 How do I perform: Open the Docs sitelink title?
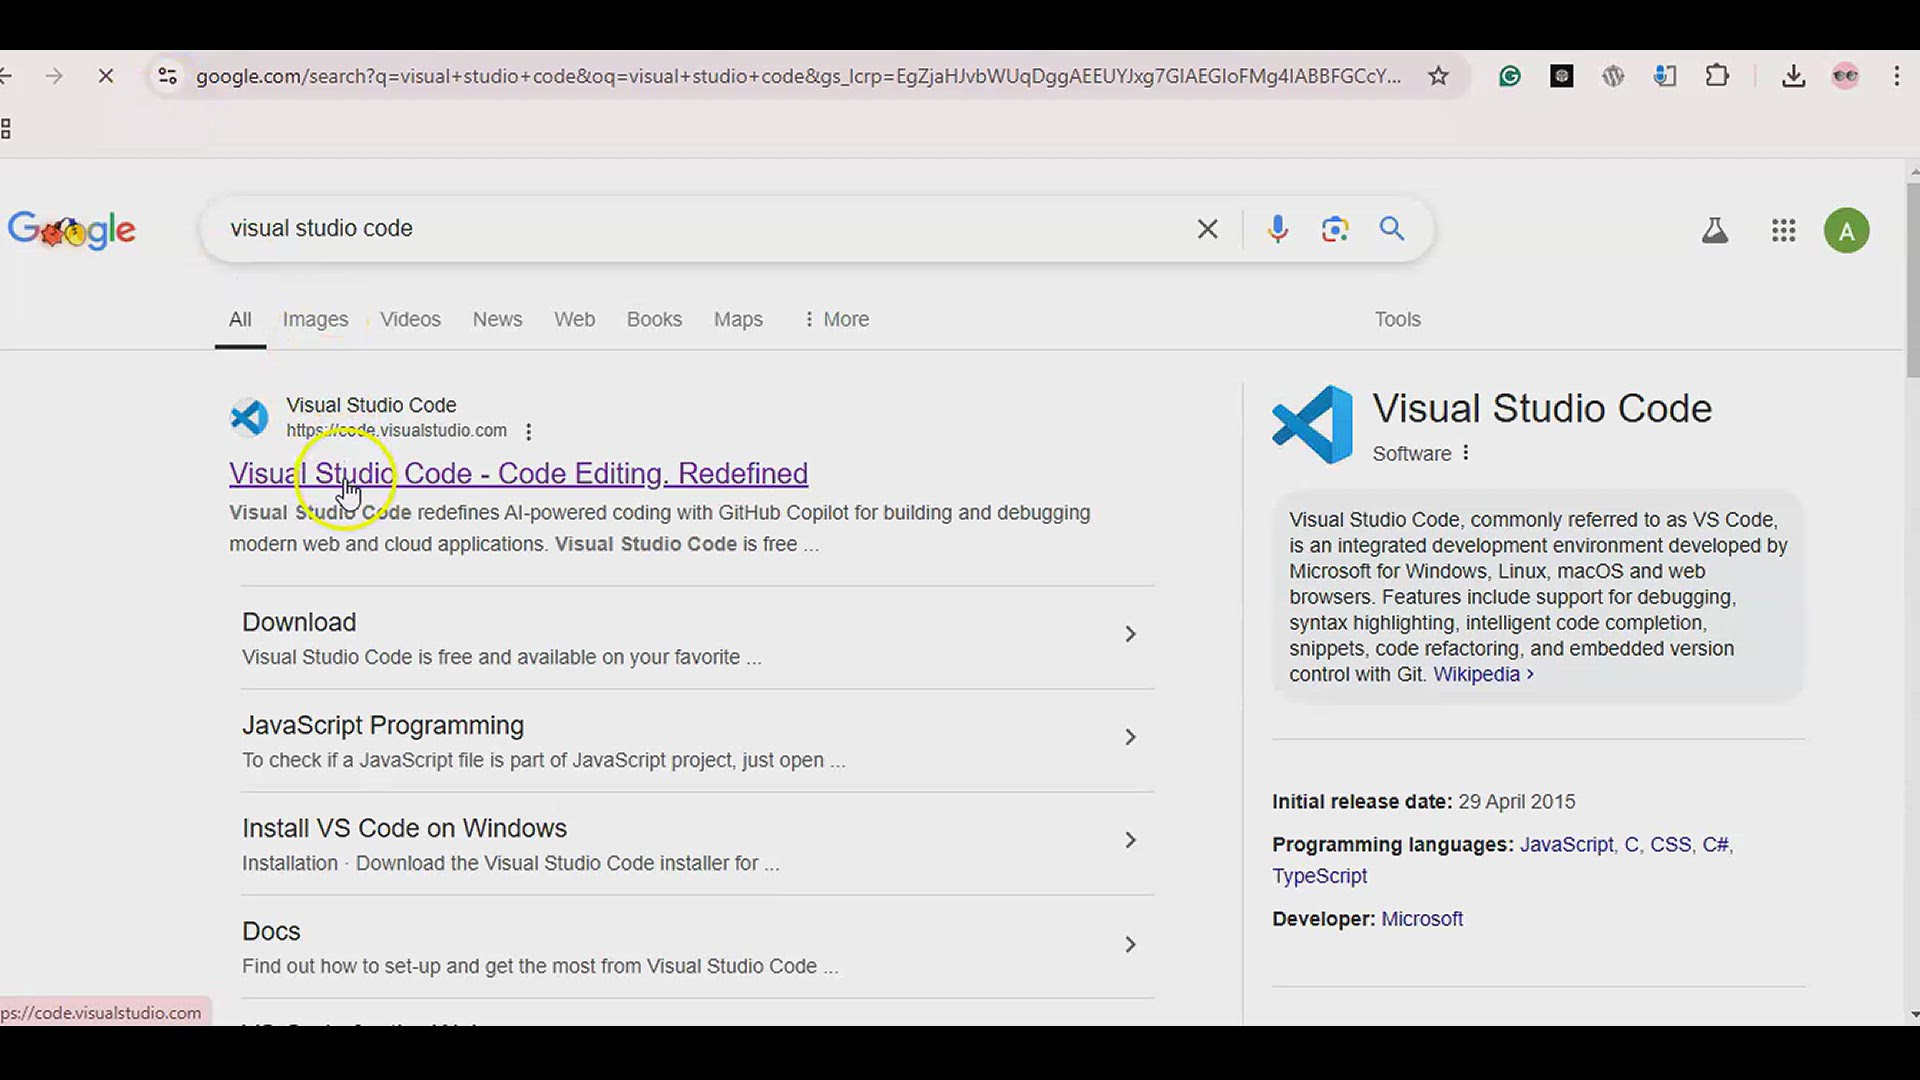click(x=271, y=931)
